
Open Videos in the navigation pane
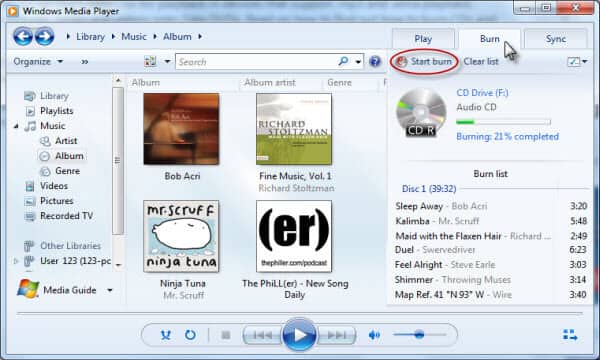click(x=54, y=186)
